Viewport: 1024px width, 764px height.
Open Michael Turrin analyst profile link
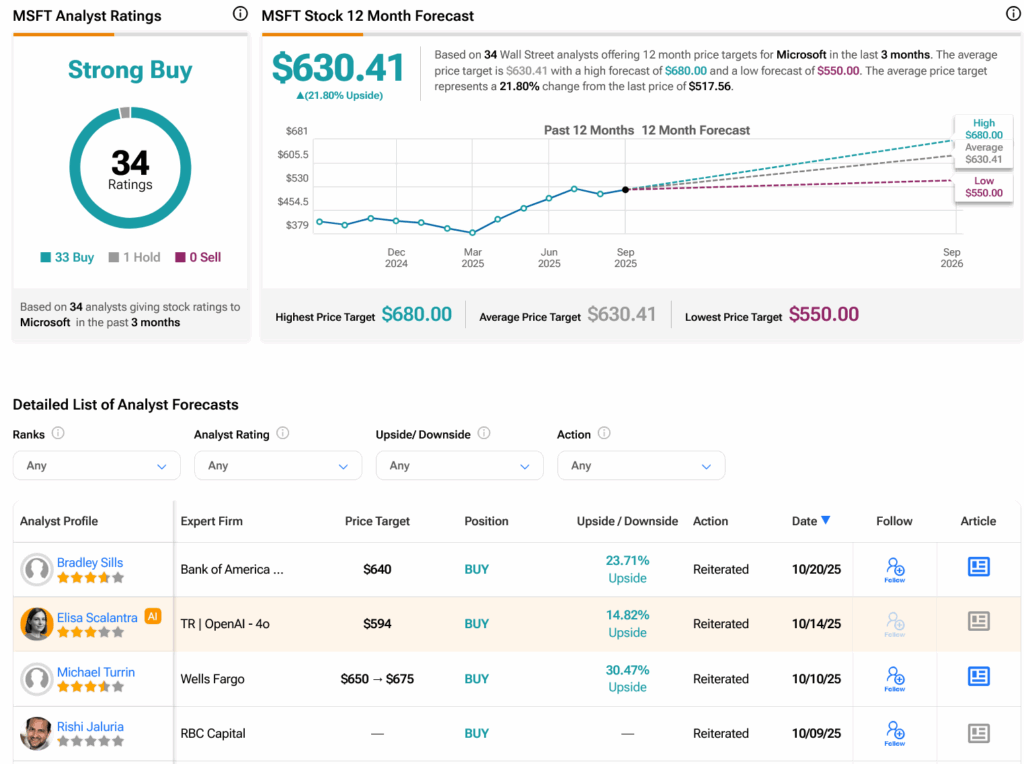coord(96,672)
